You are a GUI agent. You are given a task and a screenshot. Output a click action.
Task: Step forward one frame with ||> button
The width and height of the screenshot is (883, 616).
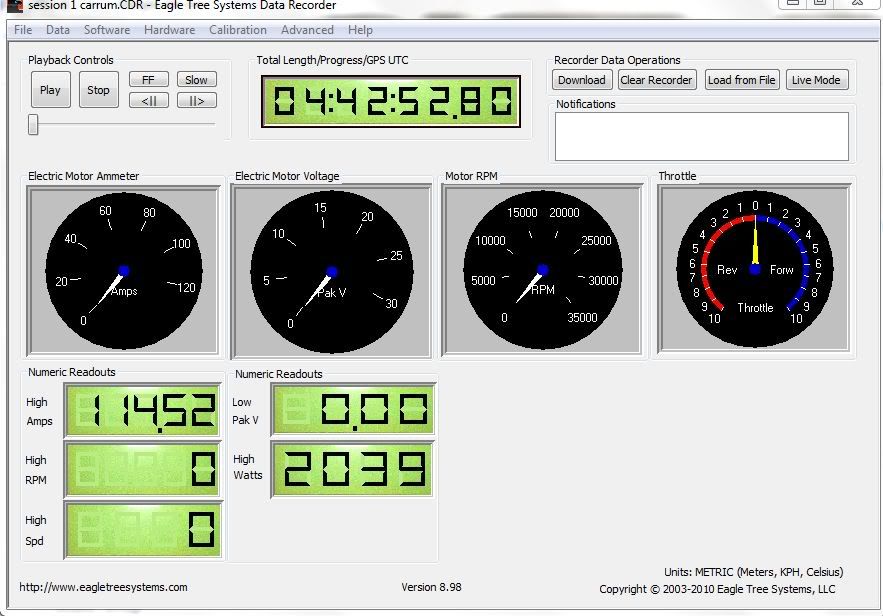click(196, 100)
